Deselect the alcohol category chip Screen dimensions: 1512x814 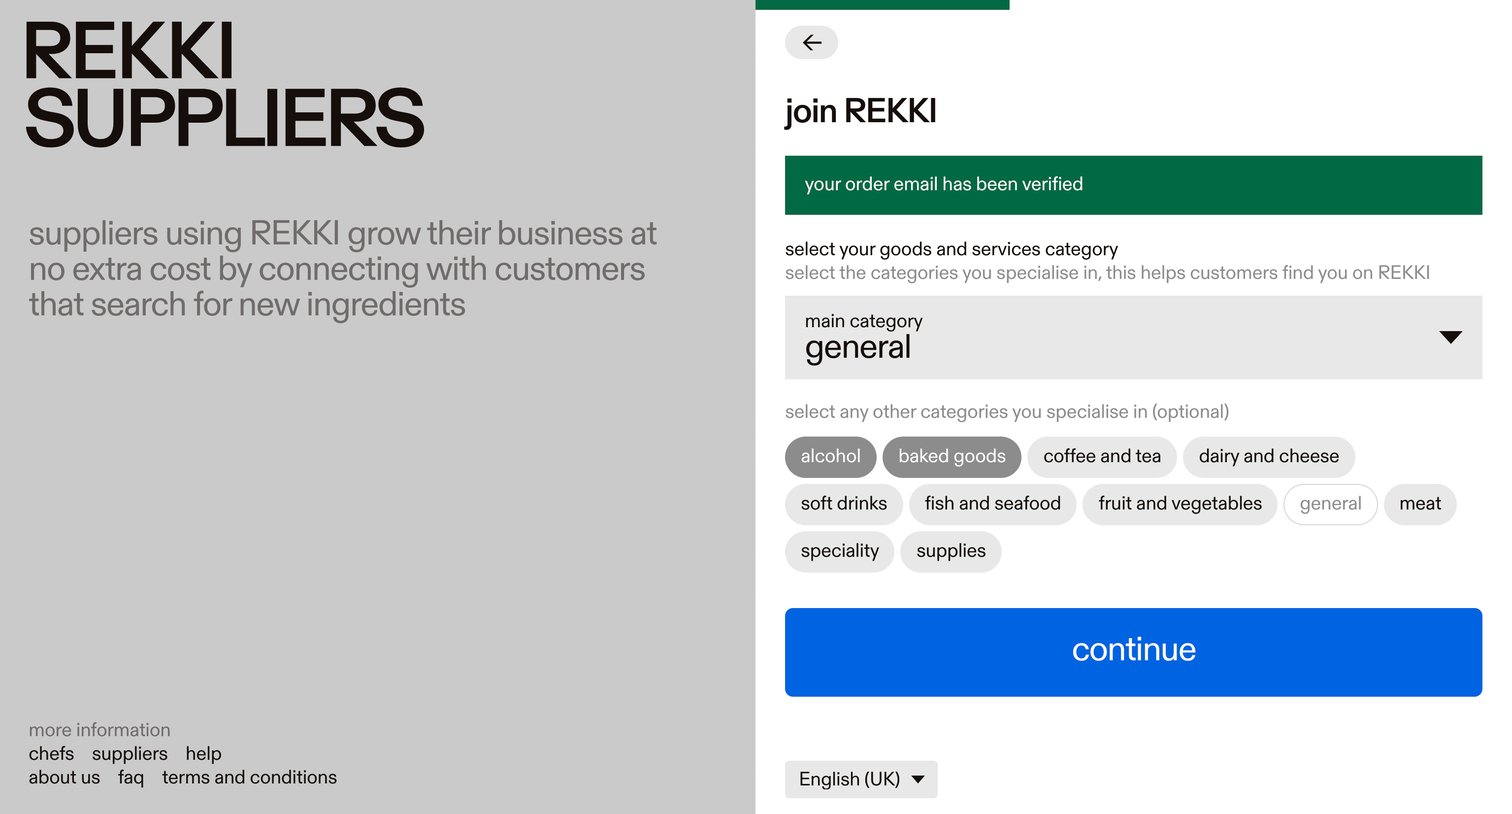(830, 457)
